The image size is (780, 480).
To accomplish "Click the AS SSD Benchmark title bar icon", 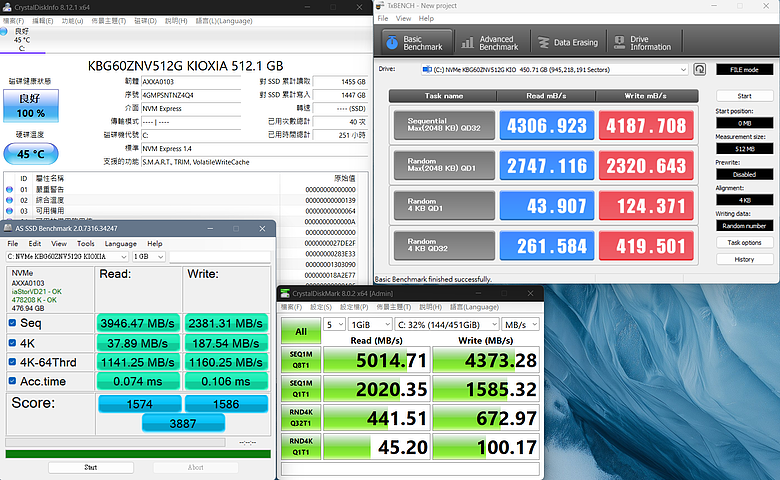I will coord(8,228).
